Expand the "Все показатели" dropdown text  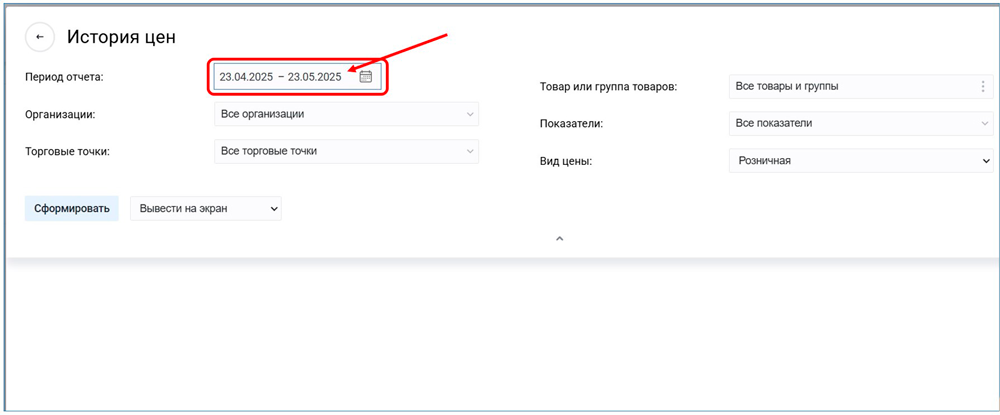click(x=773, y=124)
